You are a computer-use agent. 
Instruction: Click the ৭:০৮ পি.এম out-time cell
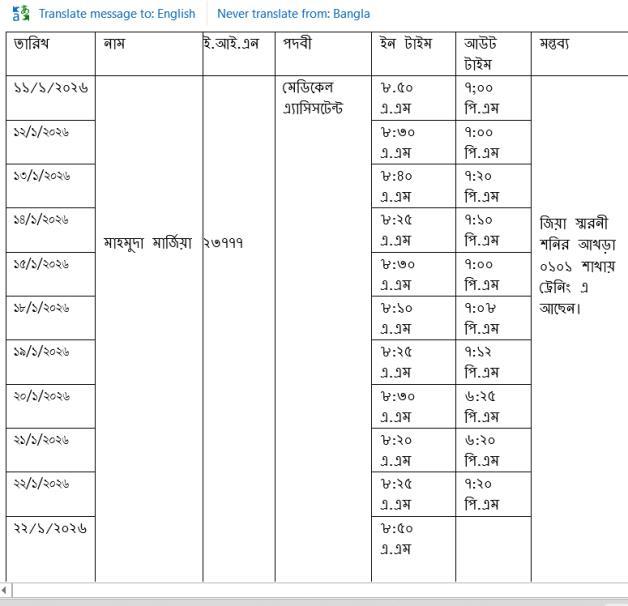[x=481, y=318]
